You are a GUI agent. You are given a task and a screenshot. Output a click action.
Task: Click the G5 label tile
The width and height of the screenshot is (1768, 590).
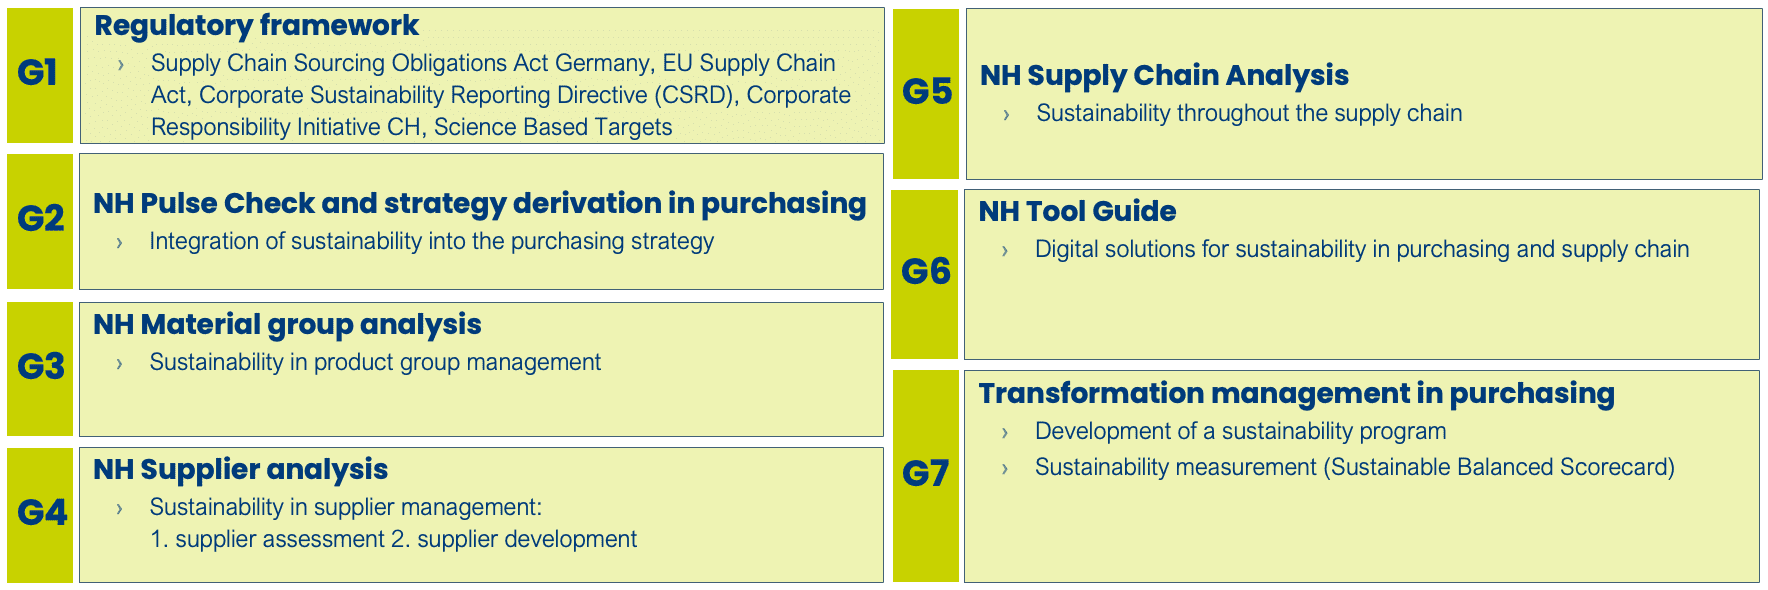click(x=926, y=93)
